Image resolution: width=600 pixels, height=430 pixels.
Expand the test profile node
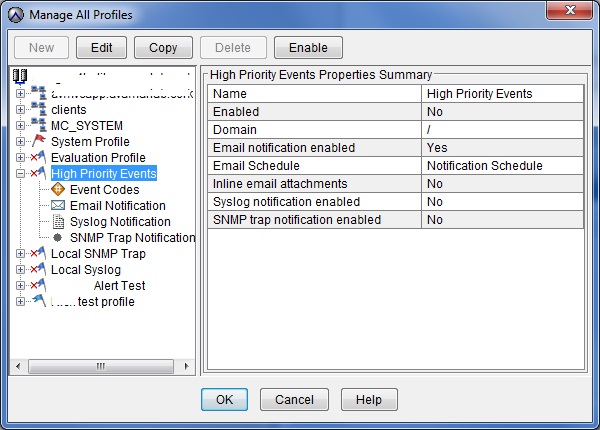(x=20, y=302)
